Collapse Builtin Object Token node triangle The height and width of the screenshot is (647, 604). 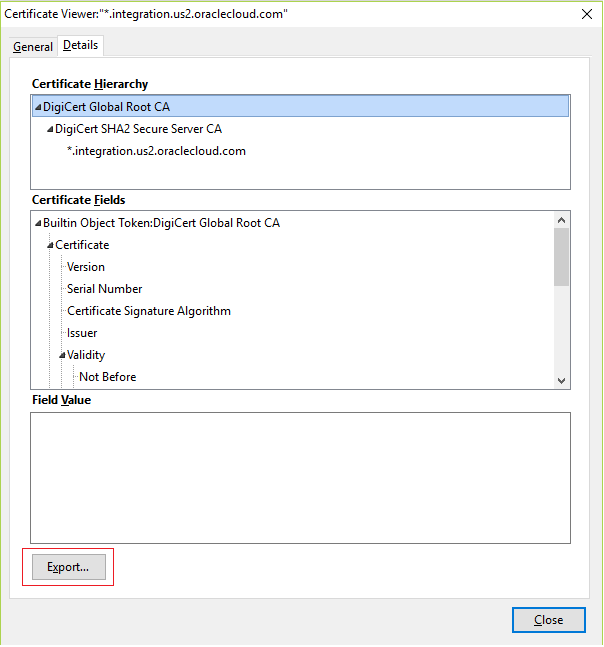(38, 223)
